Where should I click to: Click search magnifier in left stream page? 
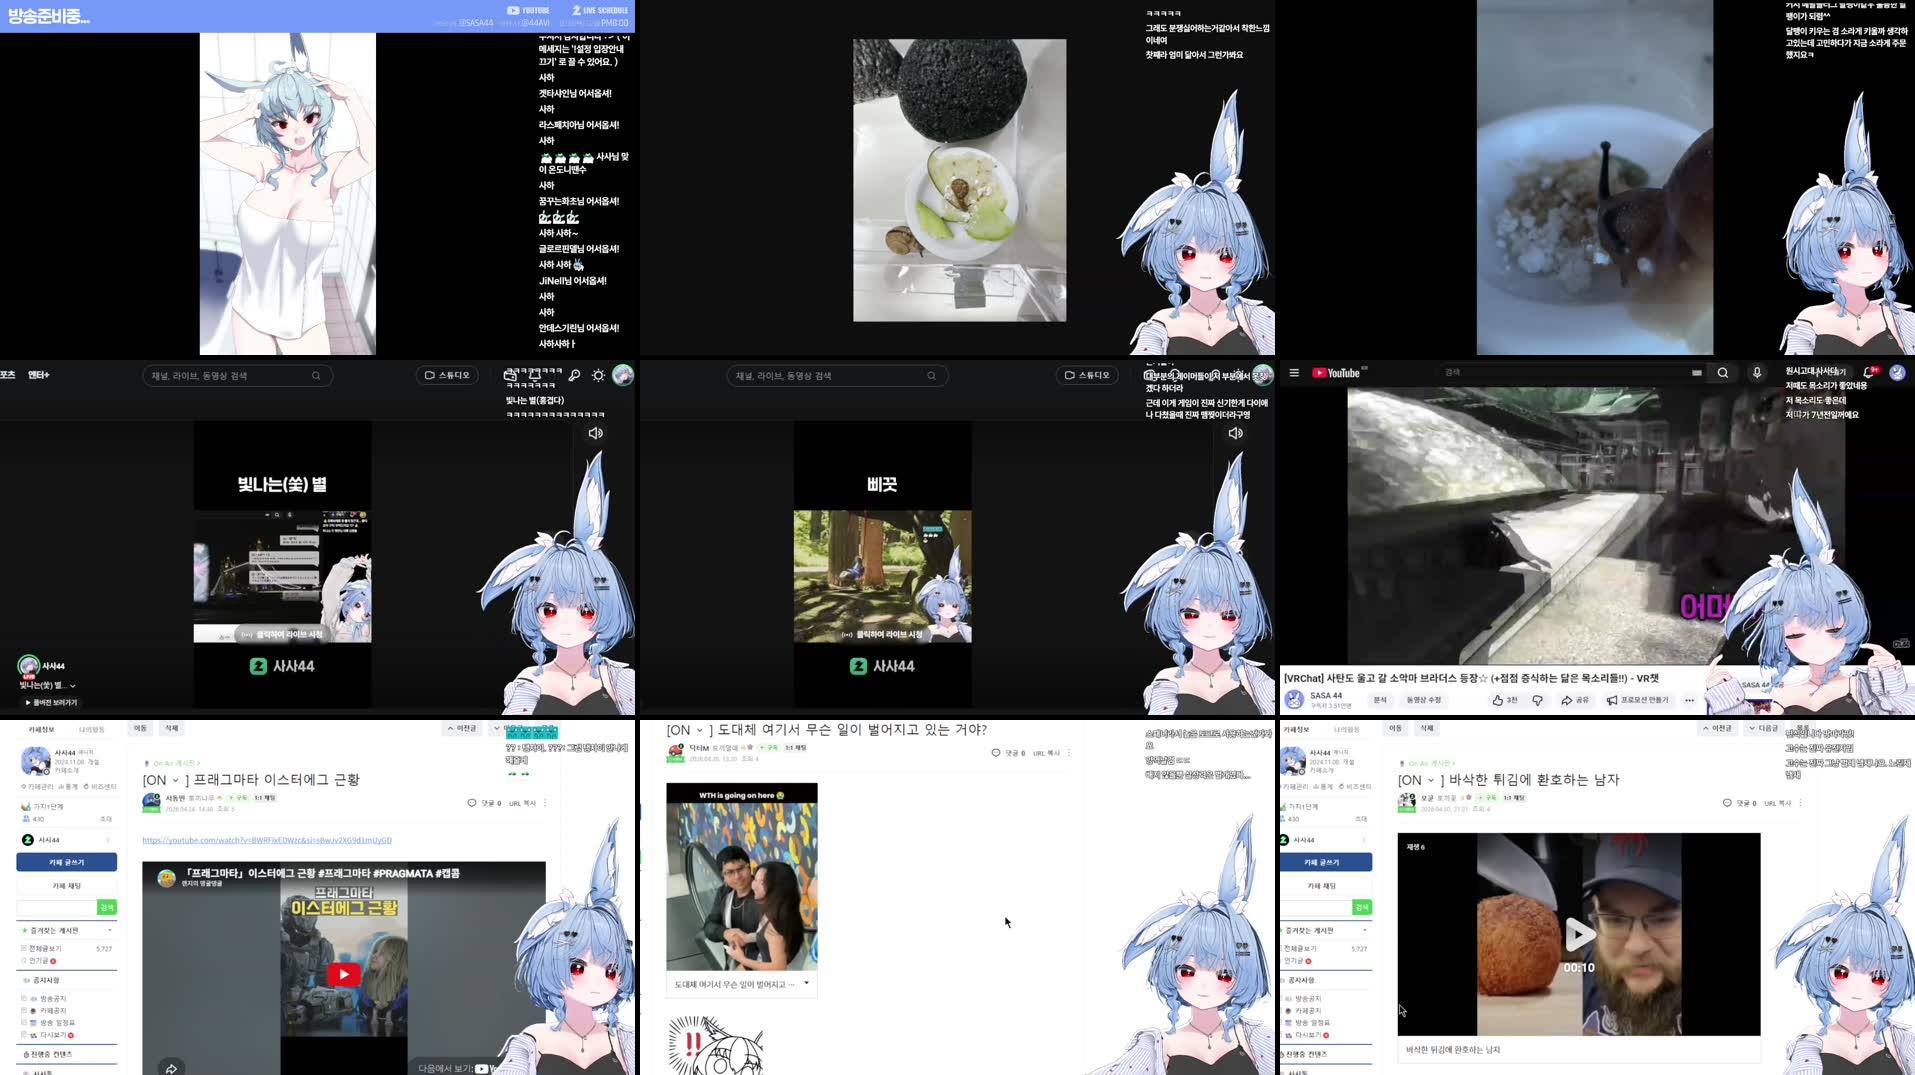coord(316,376)
